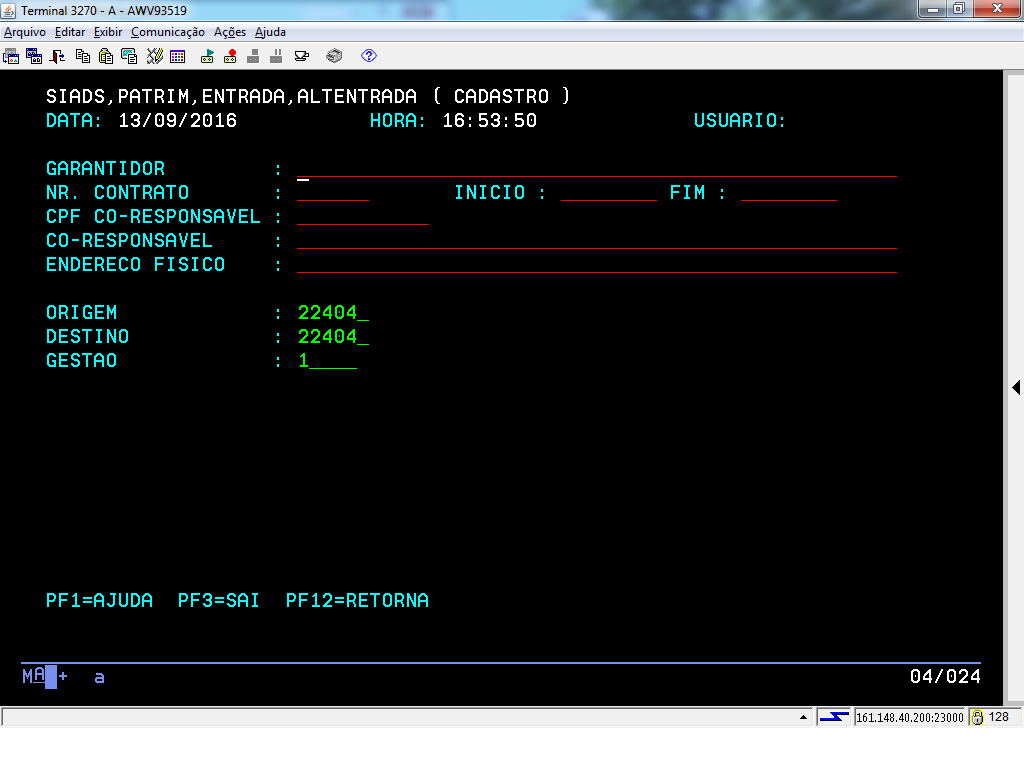The image size is (1024, 768).
Task: Click the play macro icon
Action: pos(207,56)
